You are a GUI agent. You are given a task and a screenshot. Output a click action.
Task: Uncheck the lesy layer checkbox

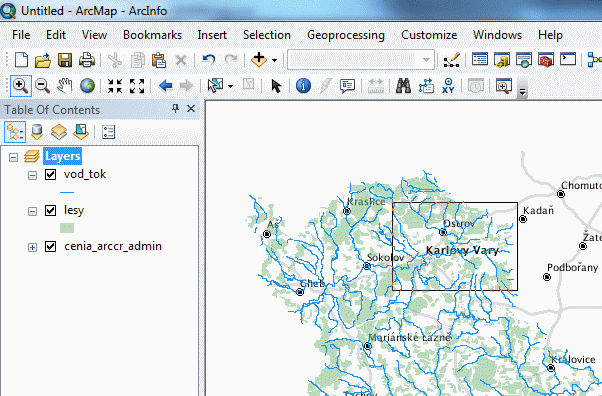(51, 210)
